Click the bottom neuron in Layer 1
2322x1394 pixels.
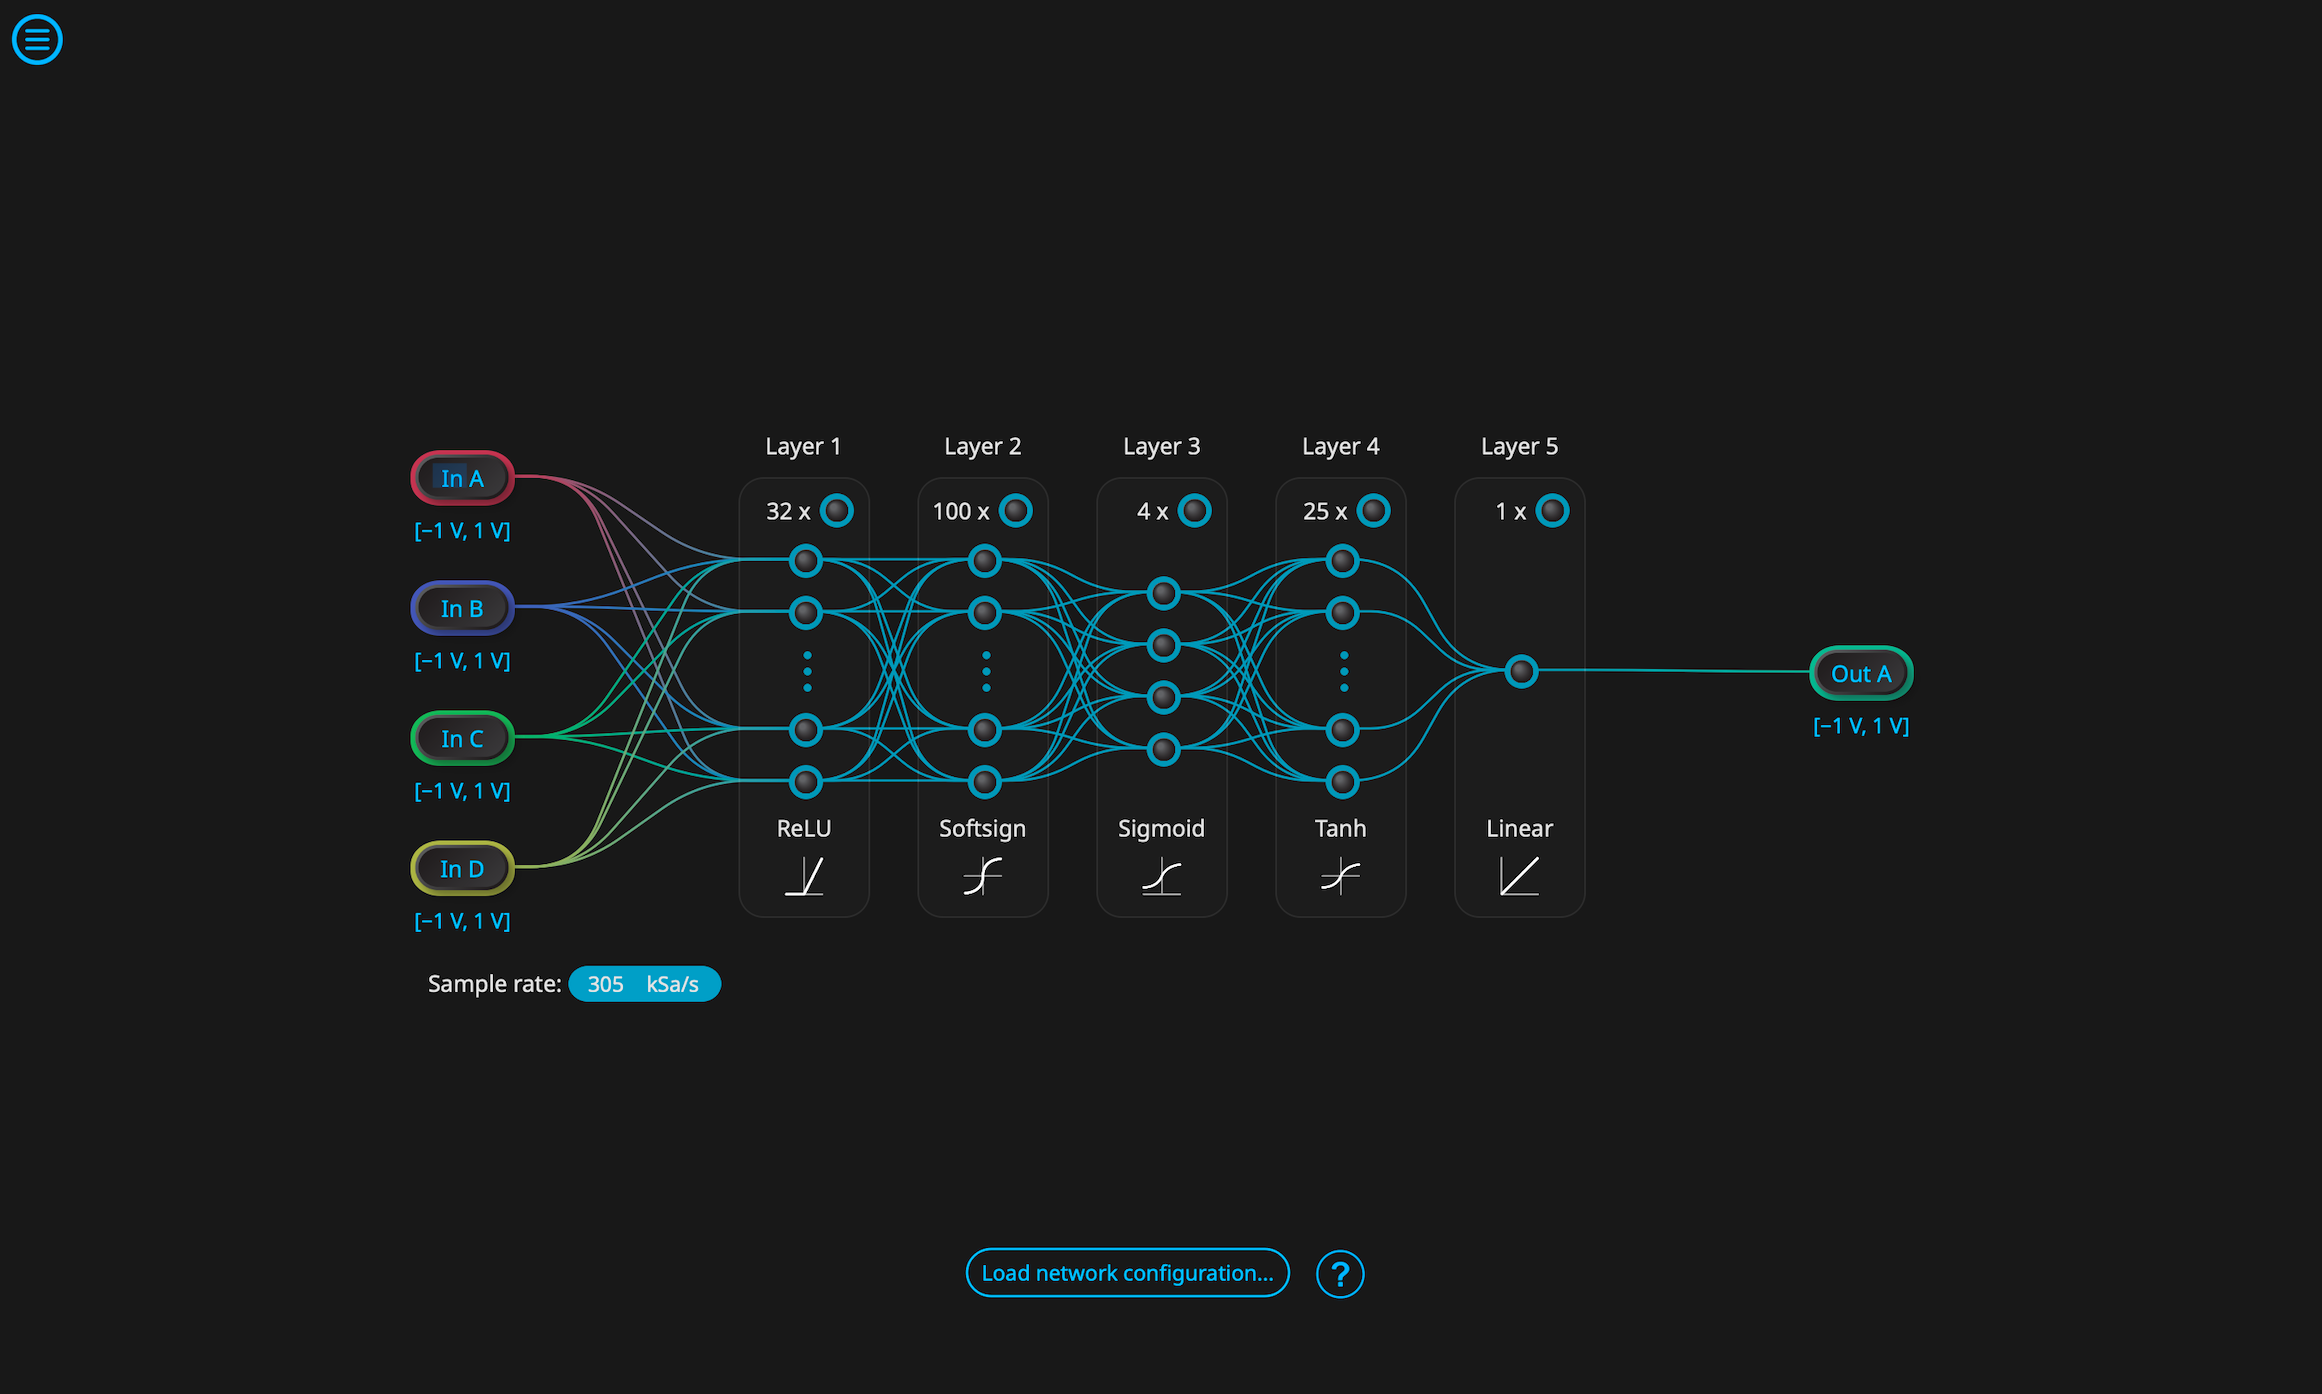[806, 782]
